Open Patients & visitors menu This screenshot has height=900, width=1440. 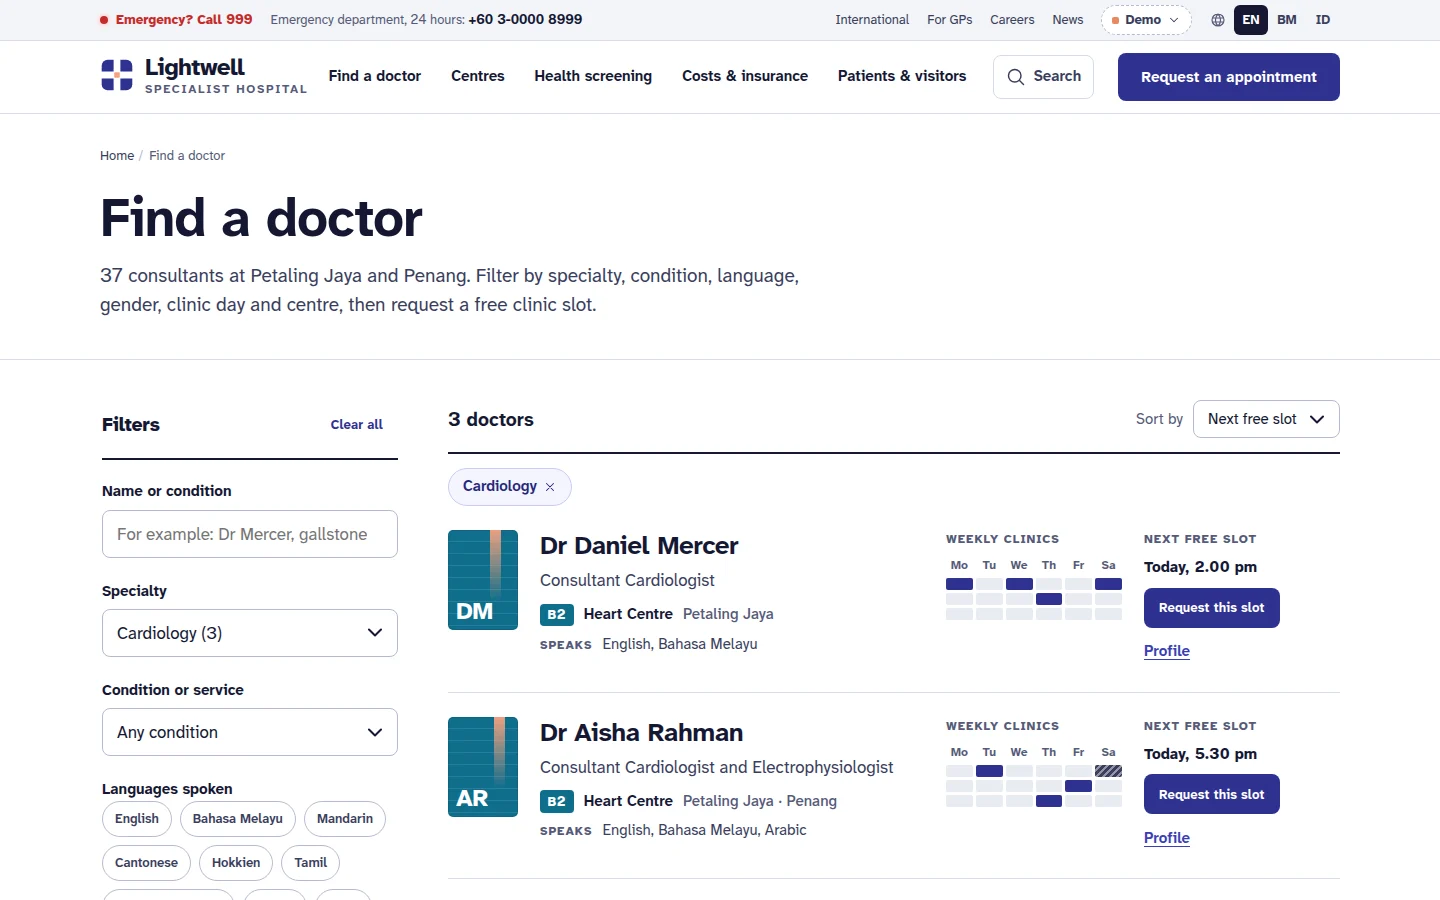coord(902,76)
